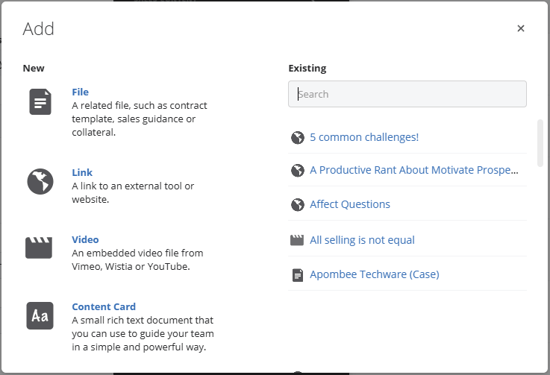Click the Existing list scrollbar thumb
Image resolution: width=550 pixels, height=375 pixels.
(540, 143)
